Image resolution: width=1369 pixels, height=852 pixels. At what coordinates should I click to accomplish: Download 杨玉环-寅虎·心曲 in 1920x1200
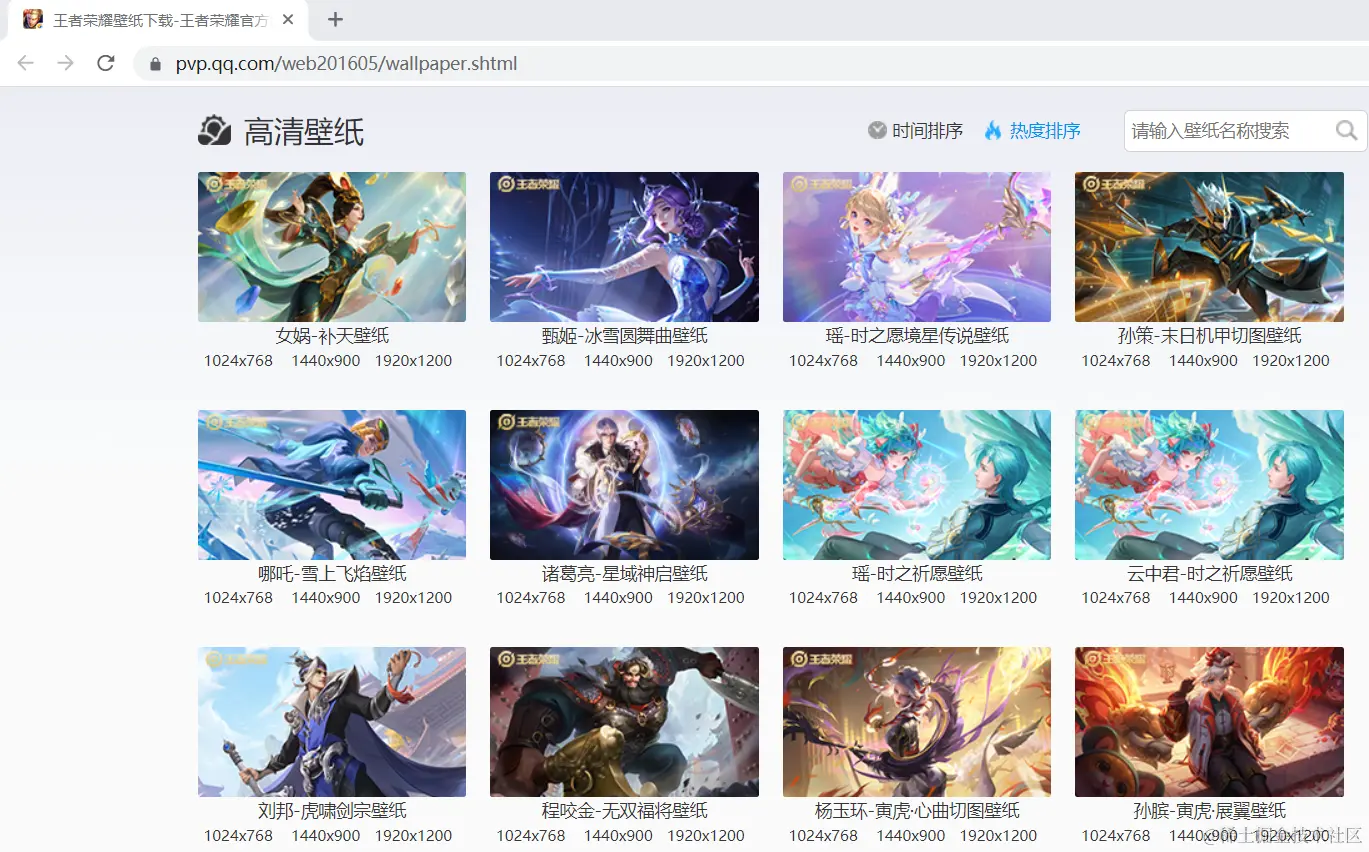pos(998,836)
